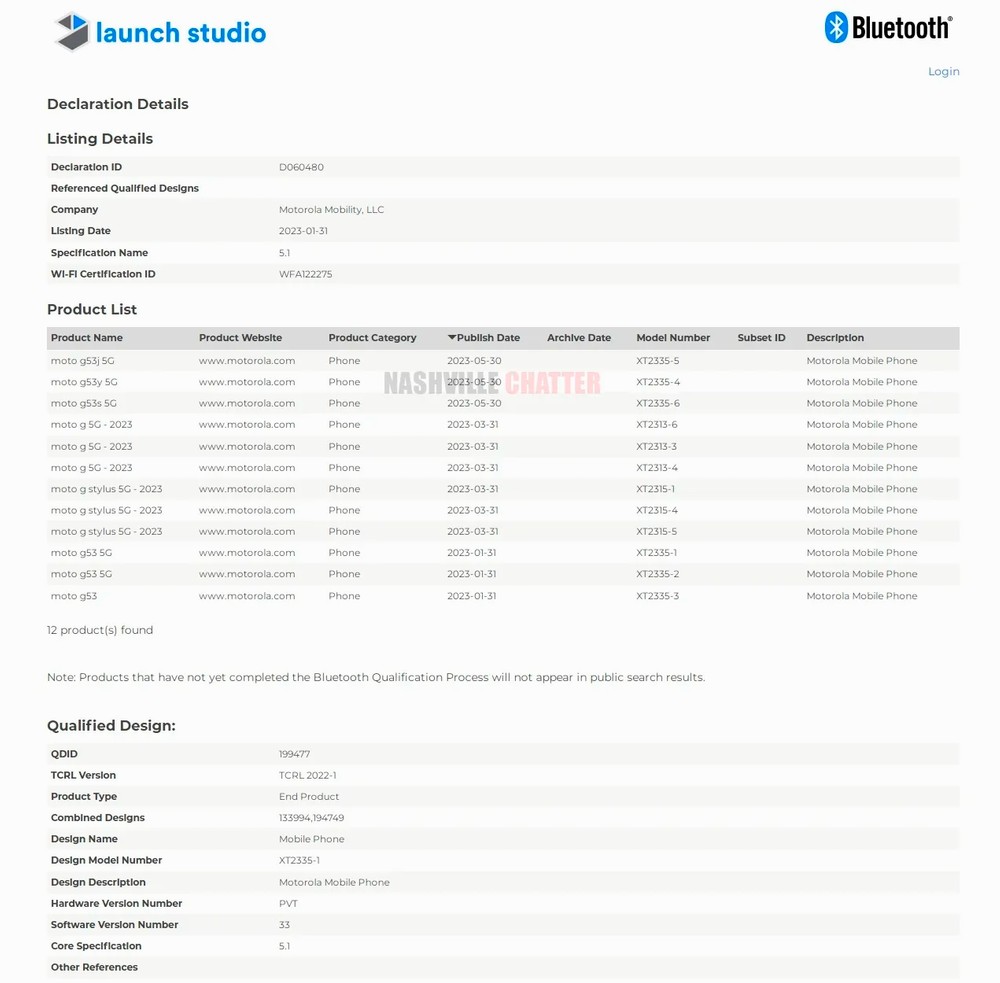Click company value Motorola Mobility, LLC
Screen dimensions: 1000x983
coord(332,210)
